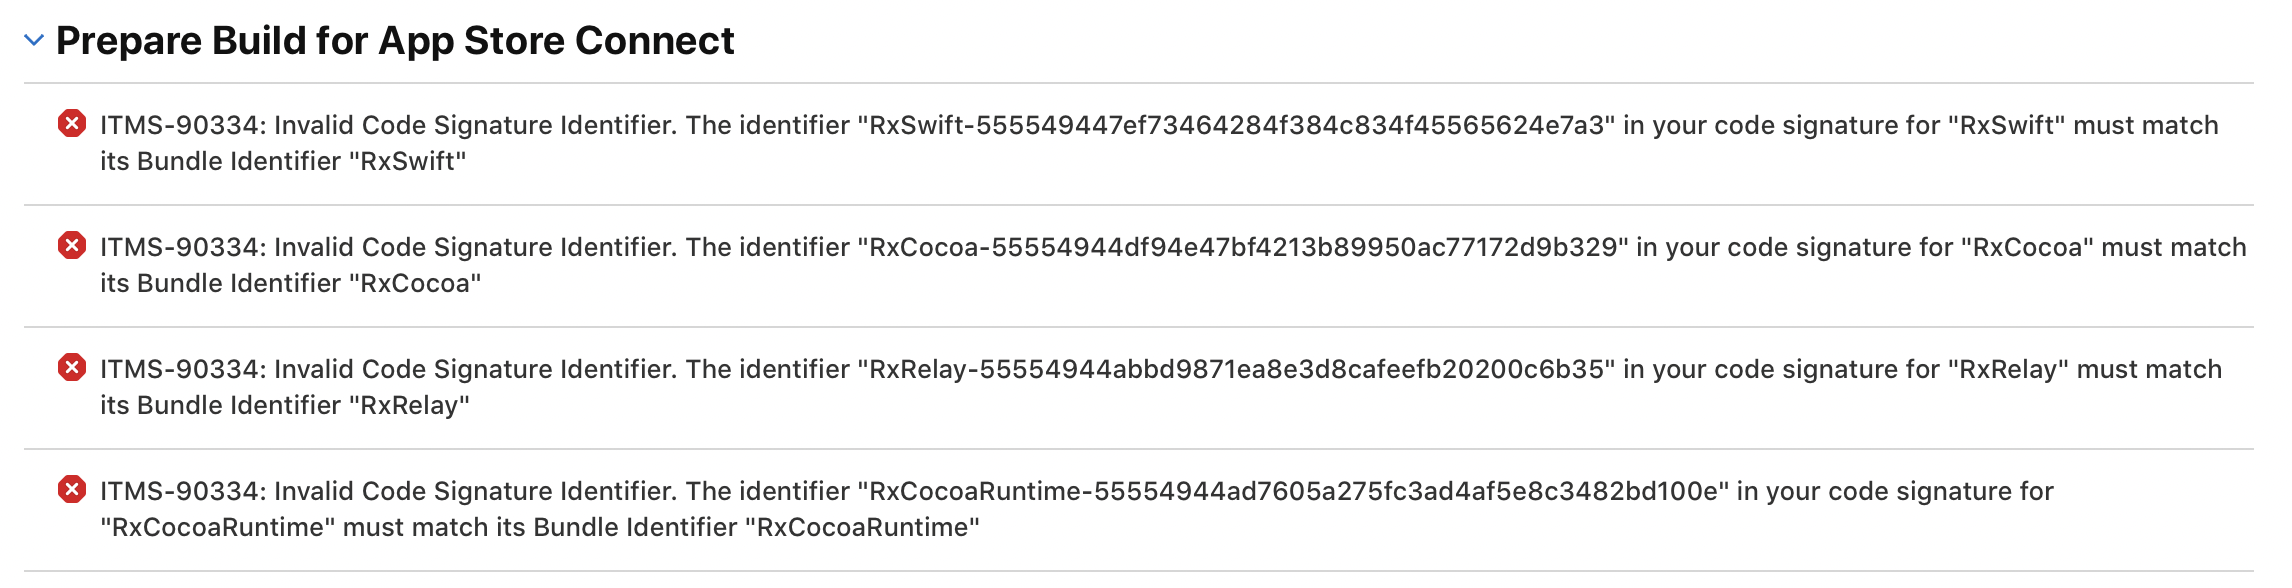Collapse the Prepare Build for App Store Connect section

34,41
